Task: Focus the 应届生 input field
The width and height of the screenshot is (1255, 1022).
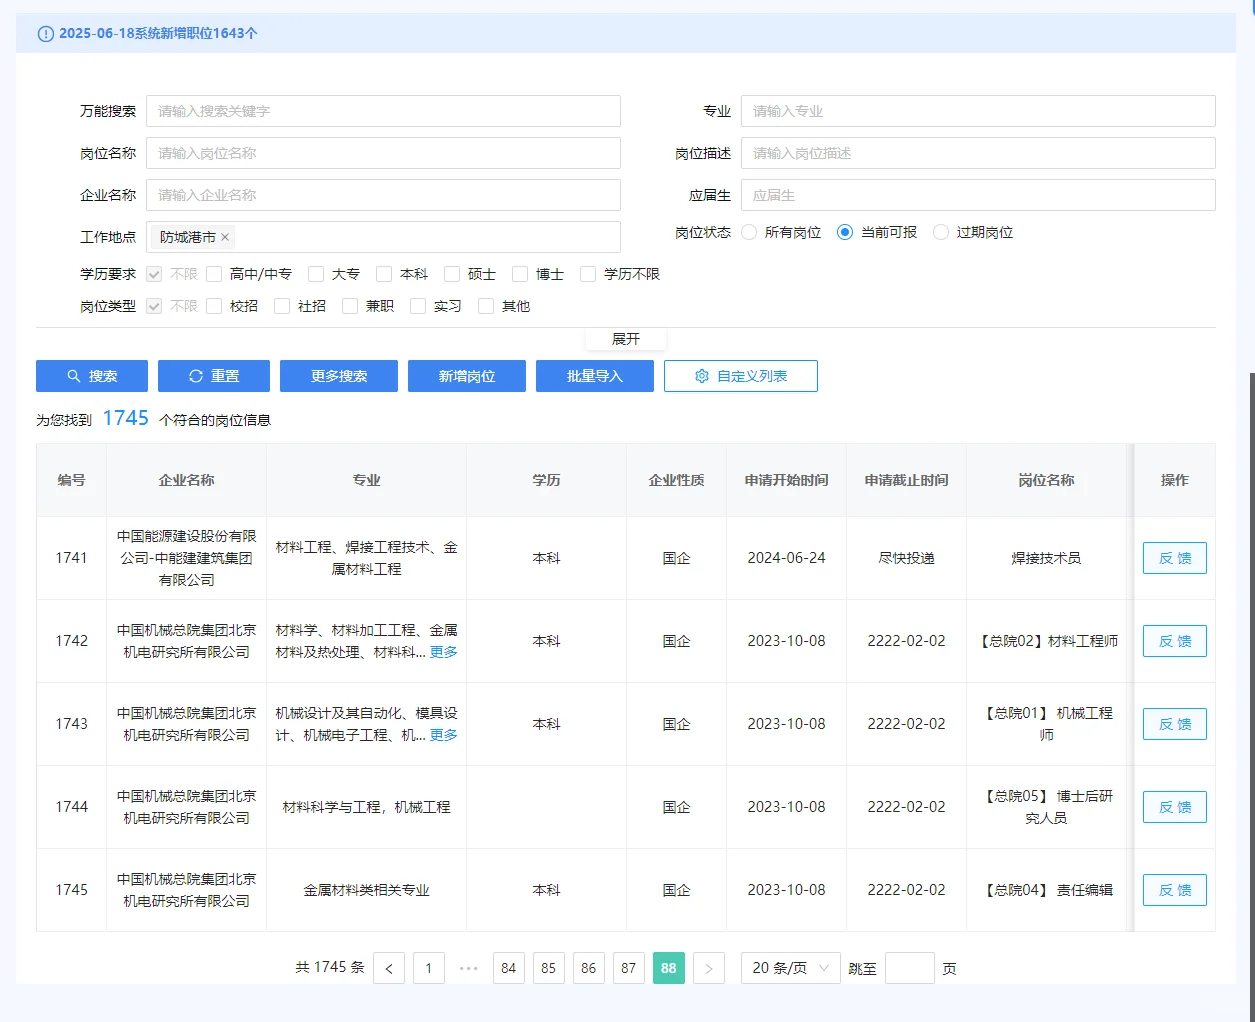Action: (978, 195)
